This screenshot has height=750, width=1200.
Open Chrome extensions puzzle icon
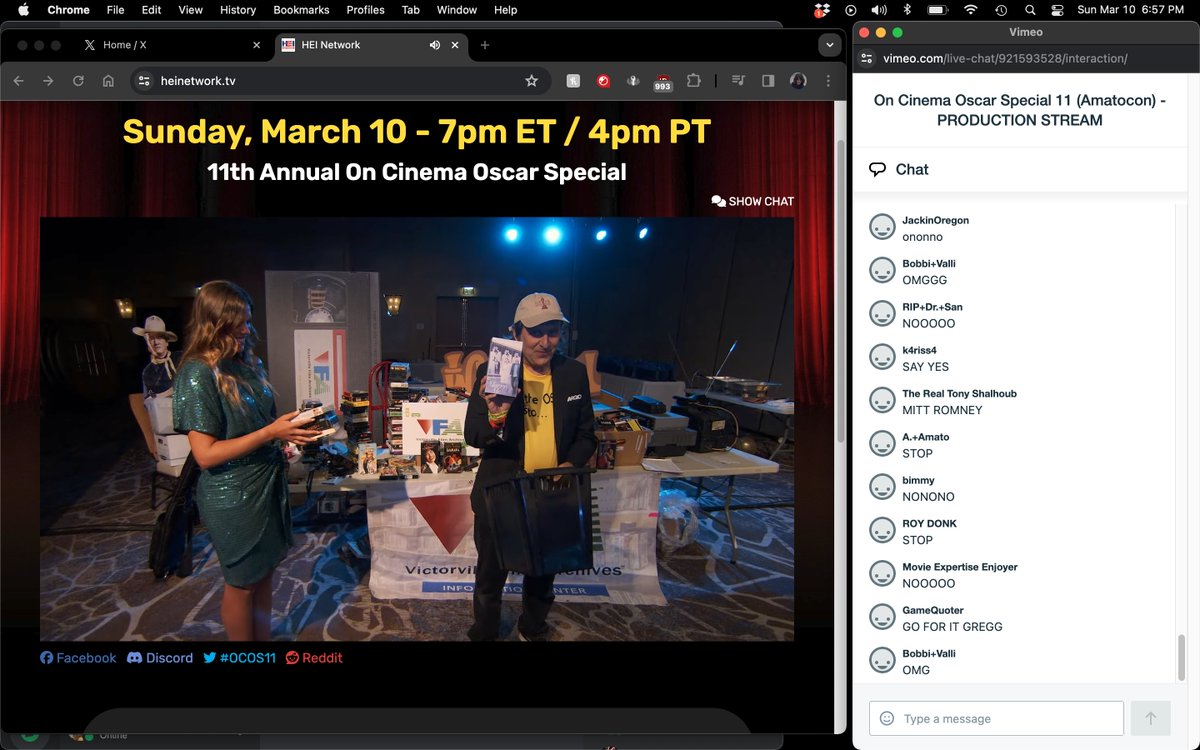tap(693, 81)
